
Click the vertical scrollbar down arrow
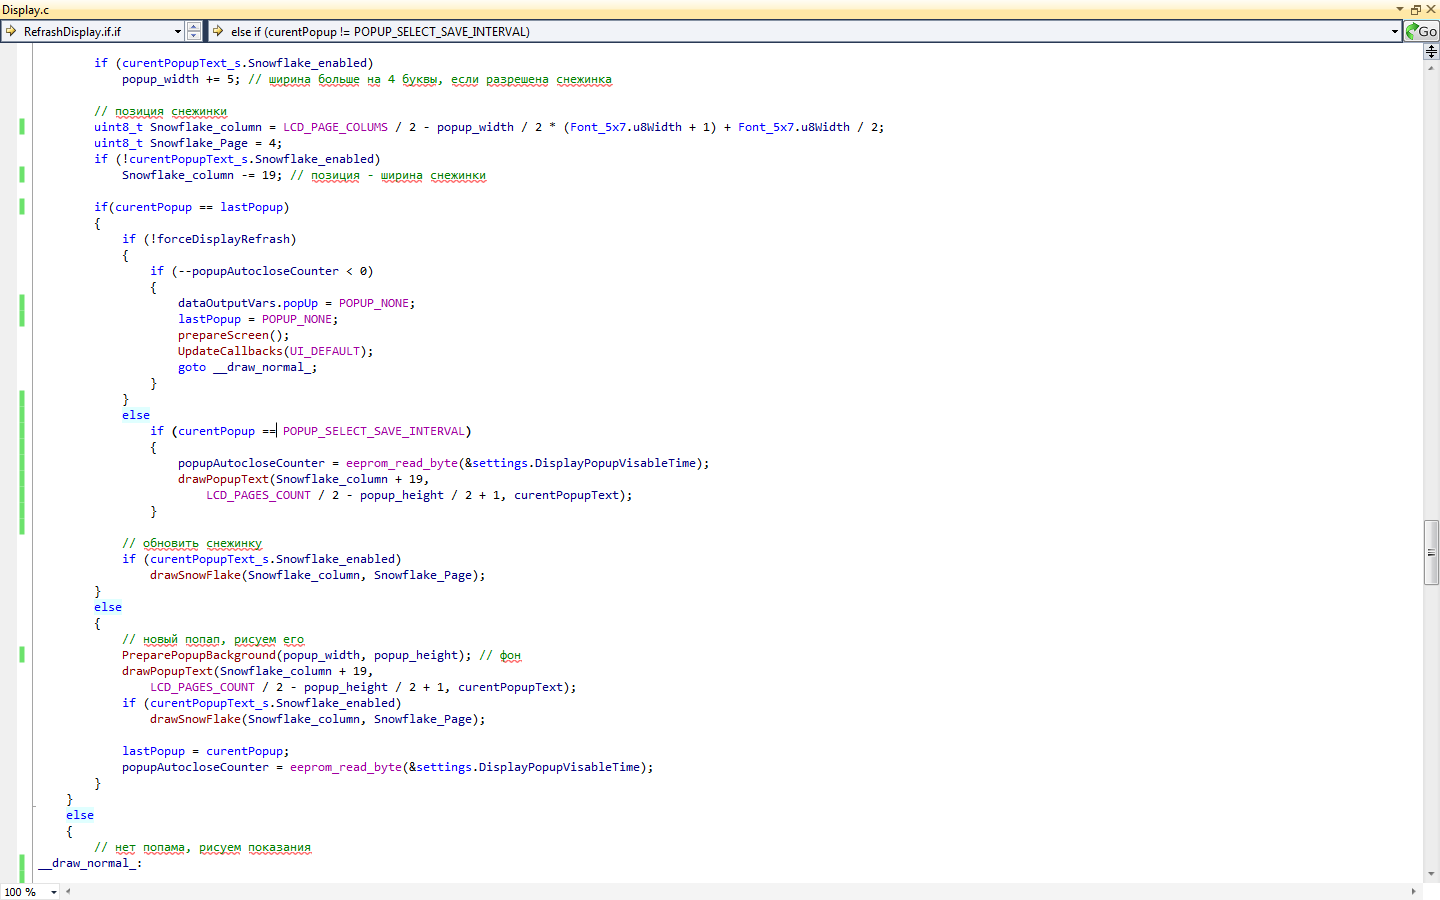coord(1431,874)
